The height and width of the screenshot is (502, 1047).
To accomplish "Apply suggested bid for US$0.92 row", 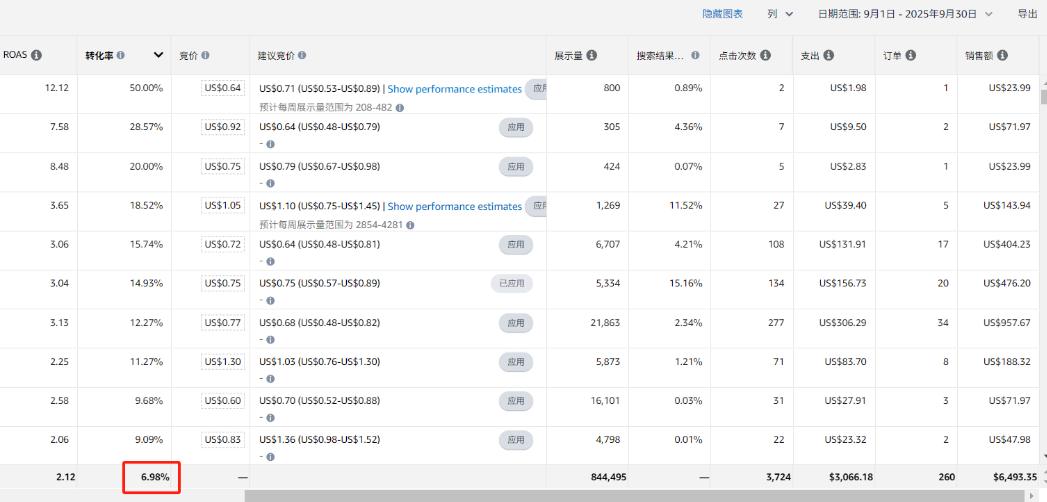I will click(515, 127).
